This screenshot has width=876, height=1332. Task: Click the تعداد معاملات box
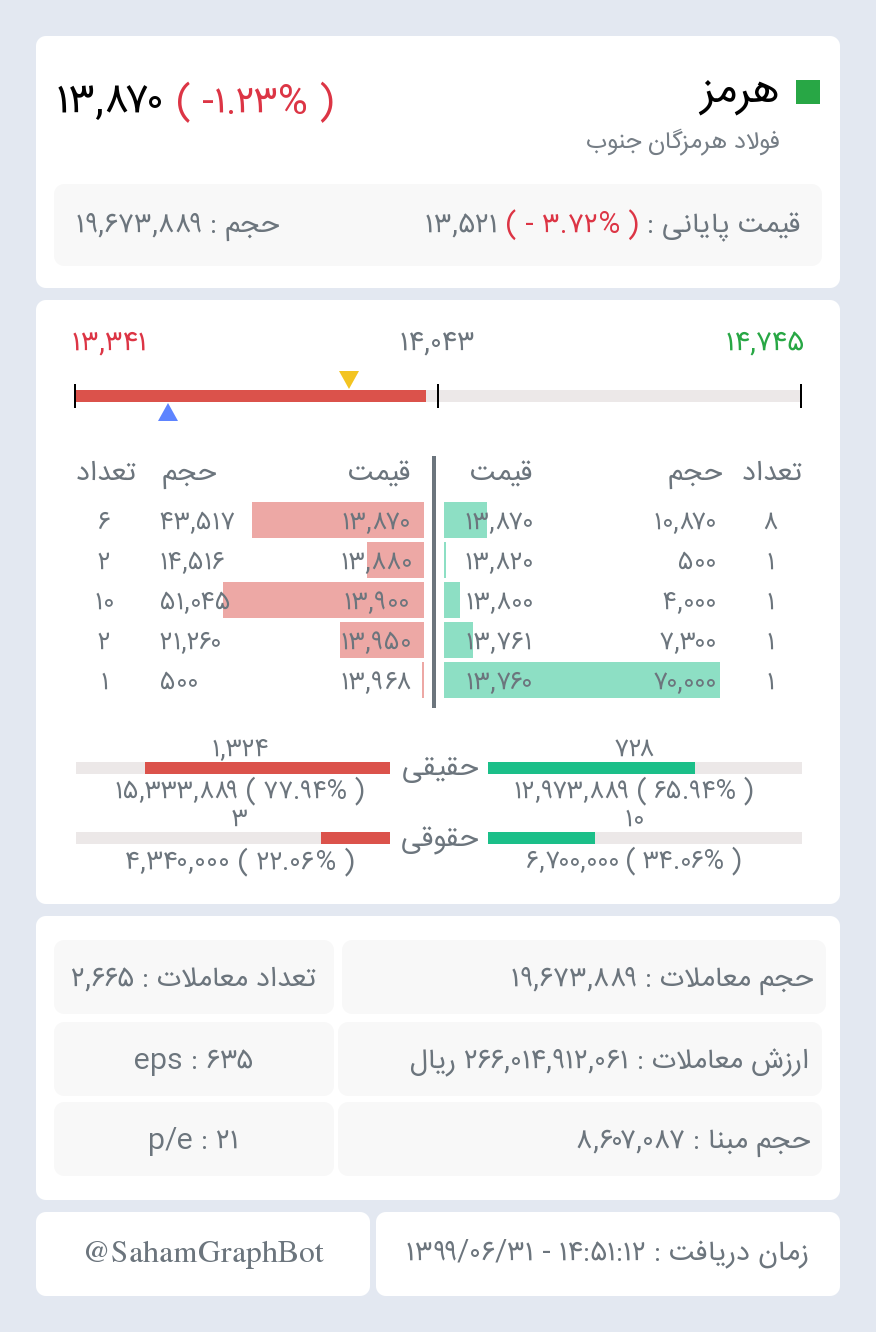(194, 977)
